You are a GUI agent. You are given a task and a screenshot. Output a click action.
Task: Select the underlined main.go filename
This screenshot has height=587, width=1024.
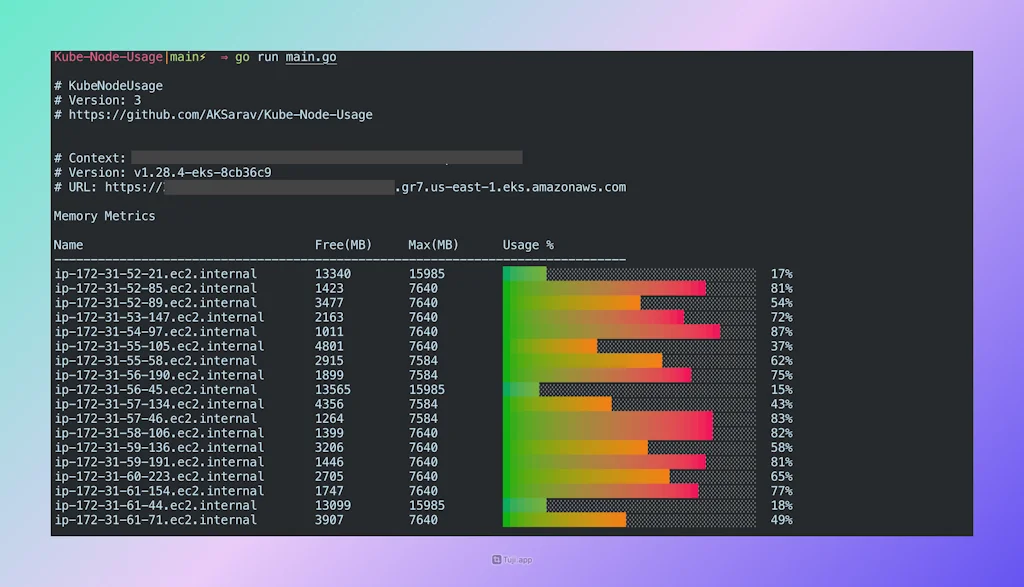click(312, 57)
